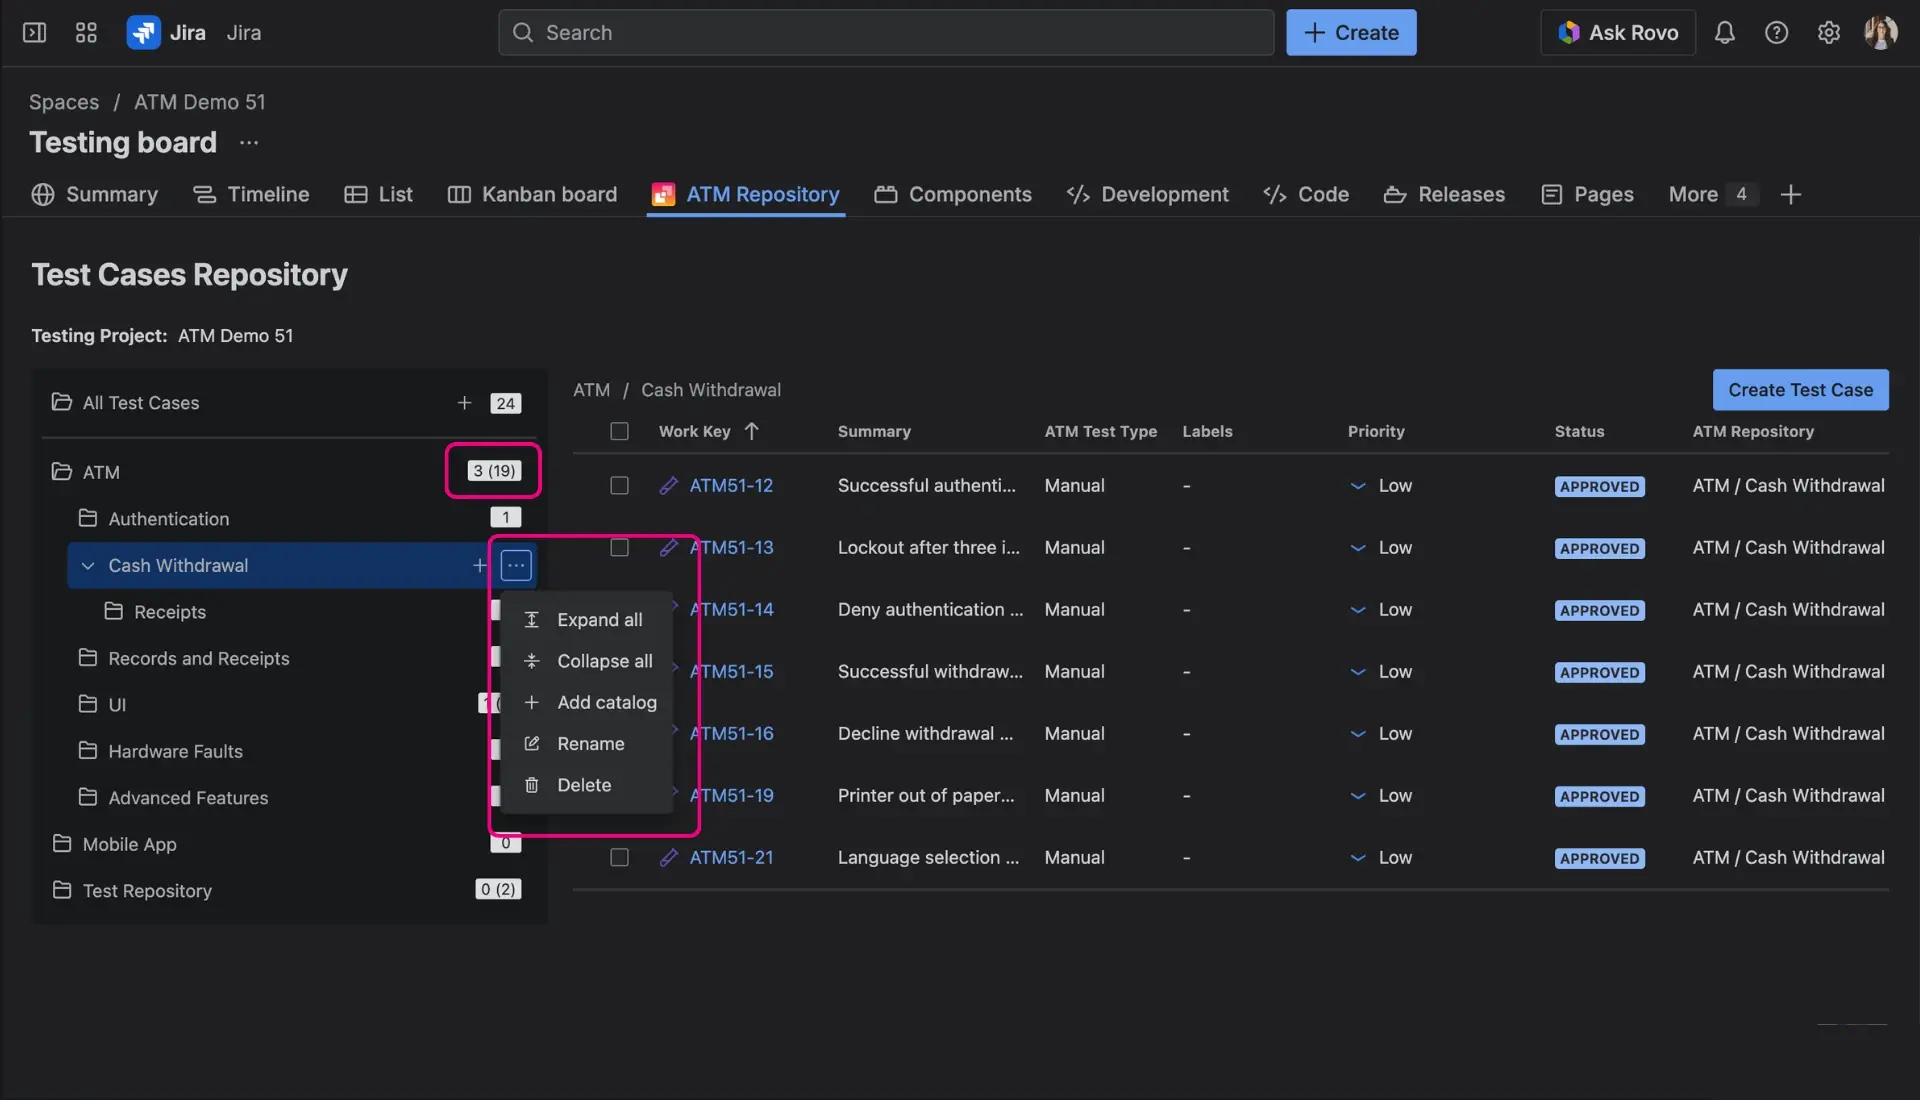Open the Low priority dropdown for ATM51-12
1920x1100 pixels.
click(x=1381, y=486)
